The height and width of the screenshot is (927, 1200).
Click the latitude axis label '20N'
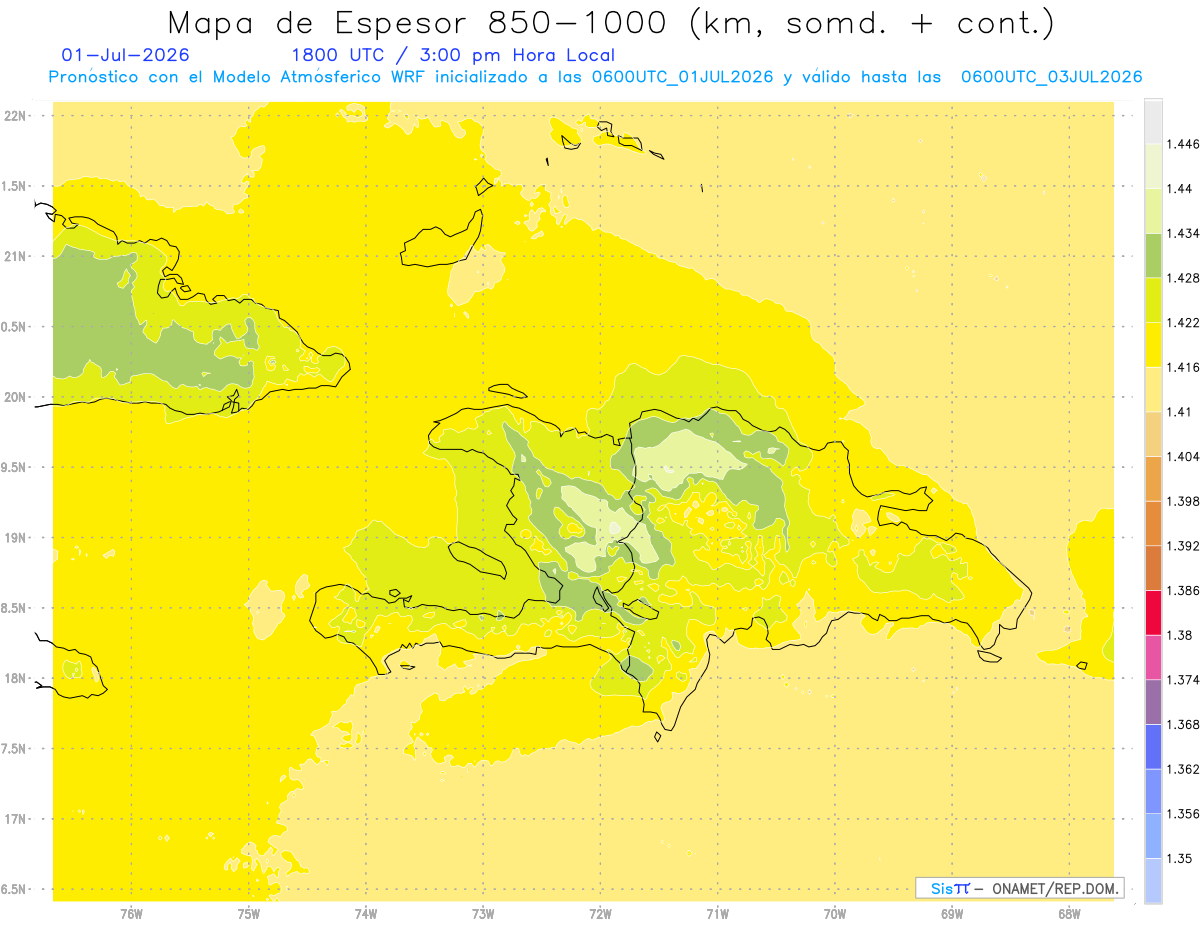[15, 397]
